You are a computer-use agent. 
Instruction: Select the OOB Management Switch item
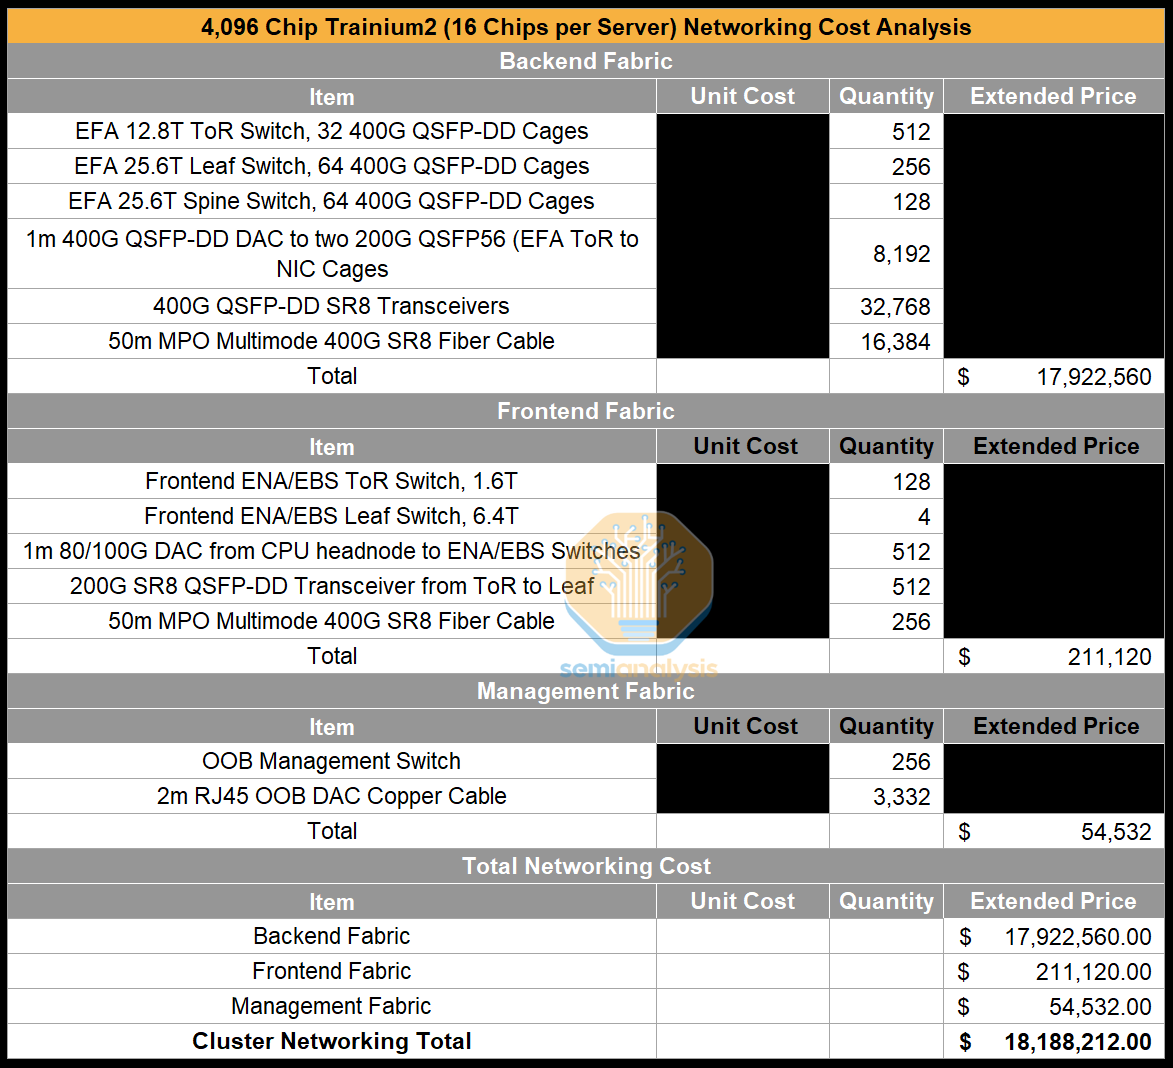pyautogui.click(x=331, y=762)
